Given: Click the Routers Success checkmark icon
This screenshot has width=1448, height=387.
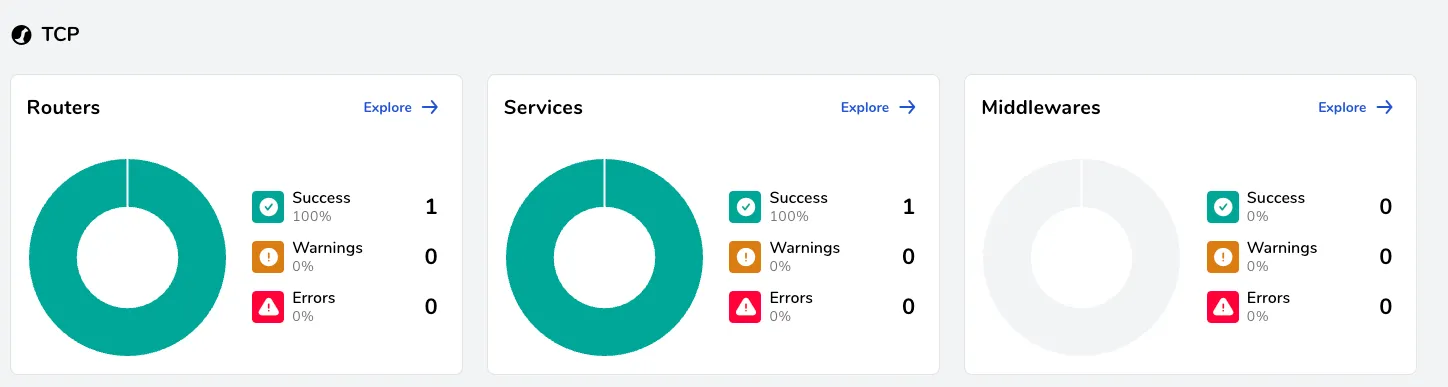Looking at the screenshot, I should (268, 207).
